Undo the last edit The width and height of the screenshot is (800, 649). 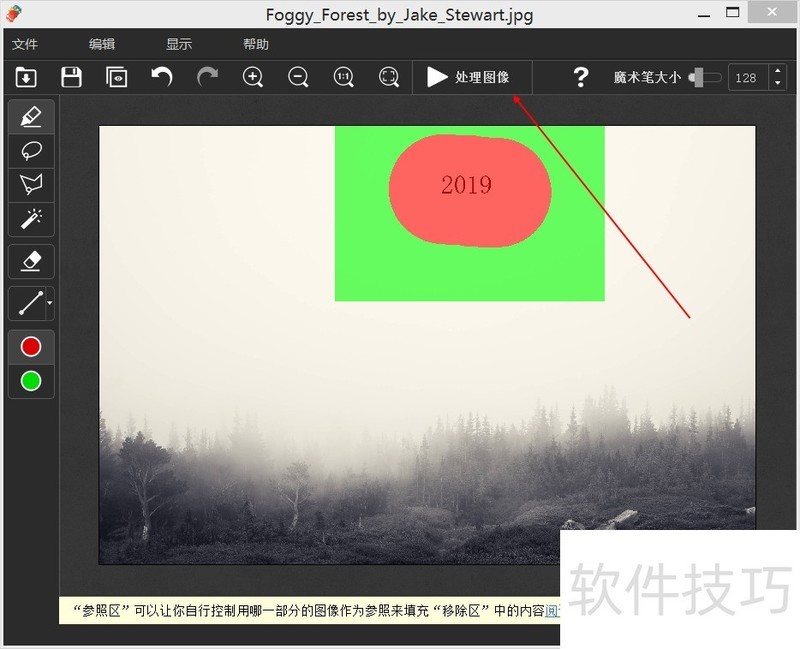[x=162, y=77]
